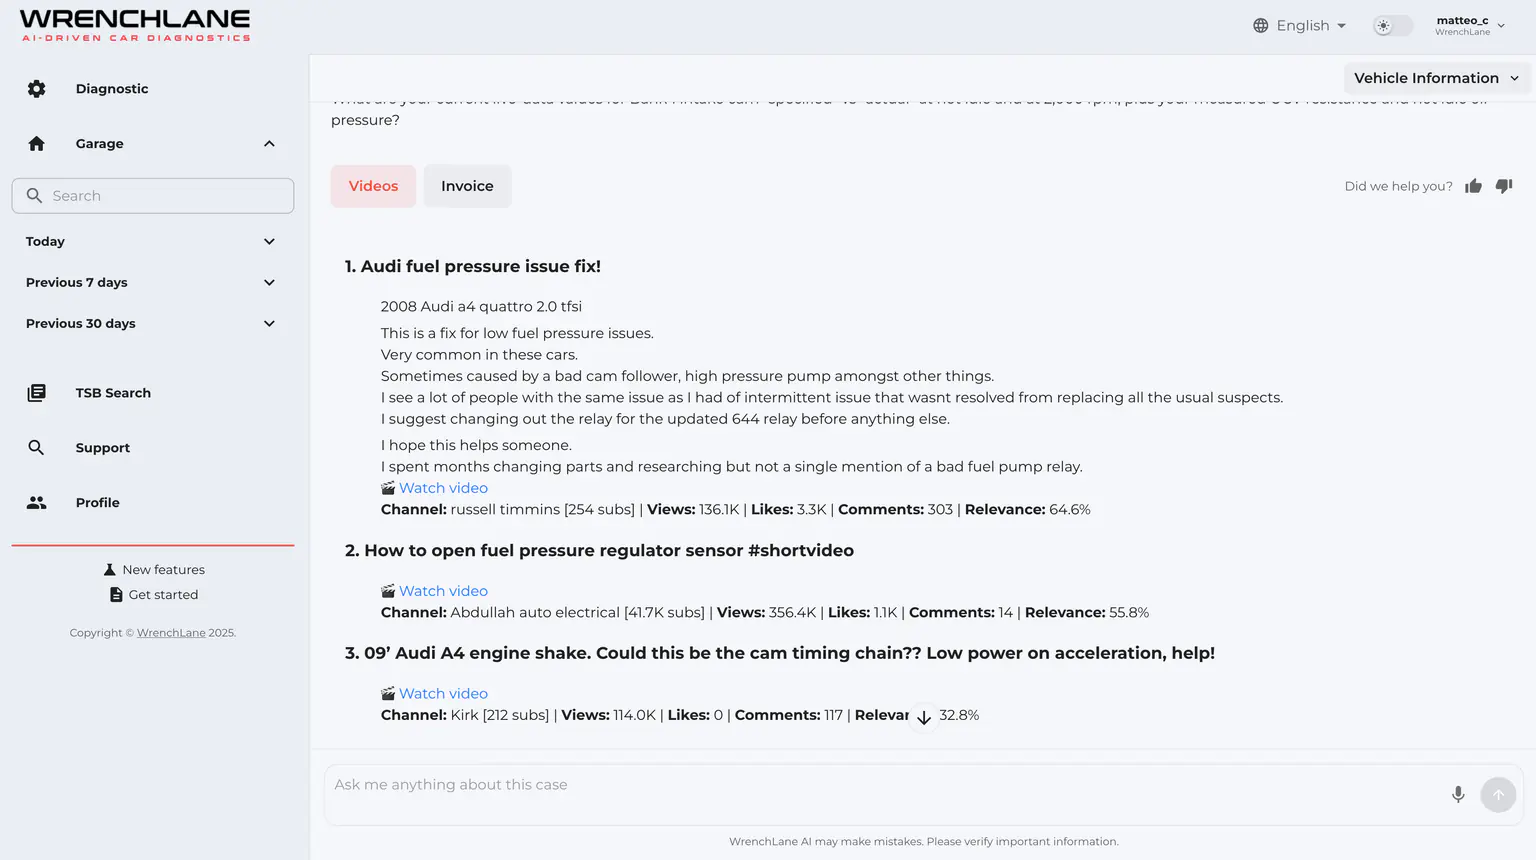Click the thumbs down feedback icon
1536x860 pixels.
point(1504,186)
